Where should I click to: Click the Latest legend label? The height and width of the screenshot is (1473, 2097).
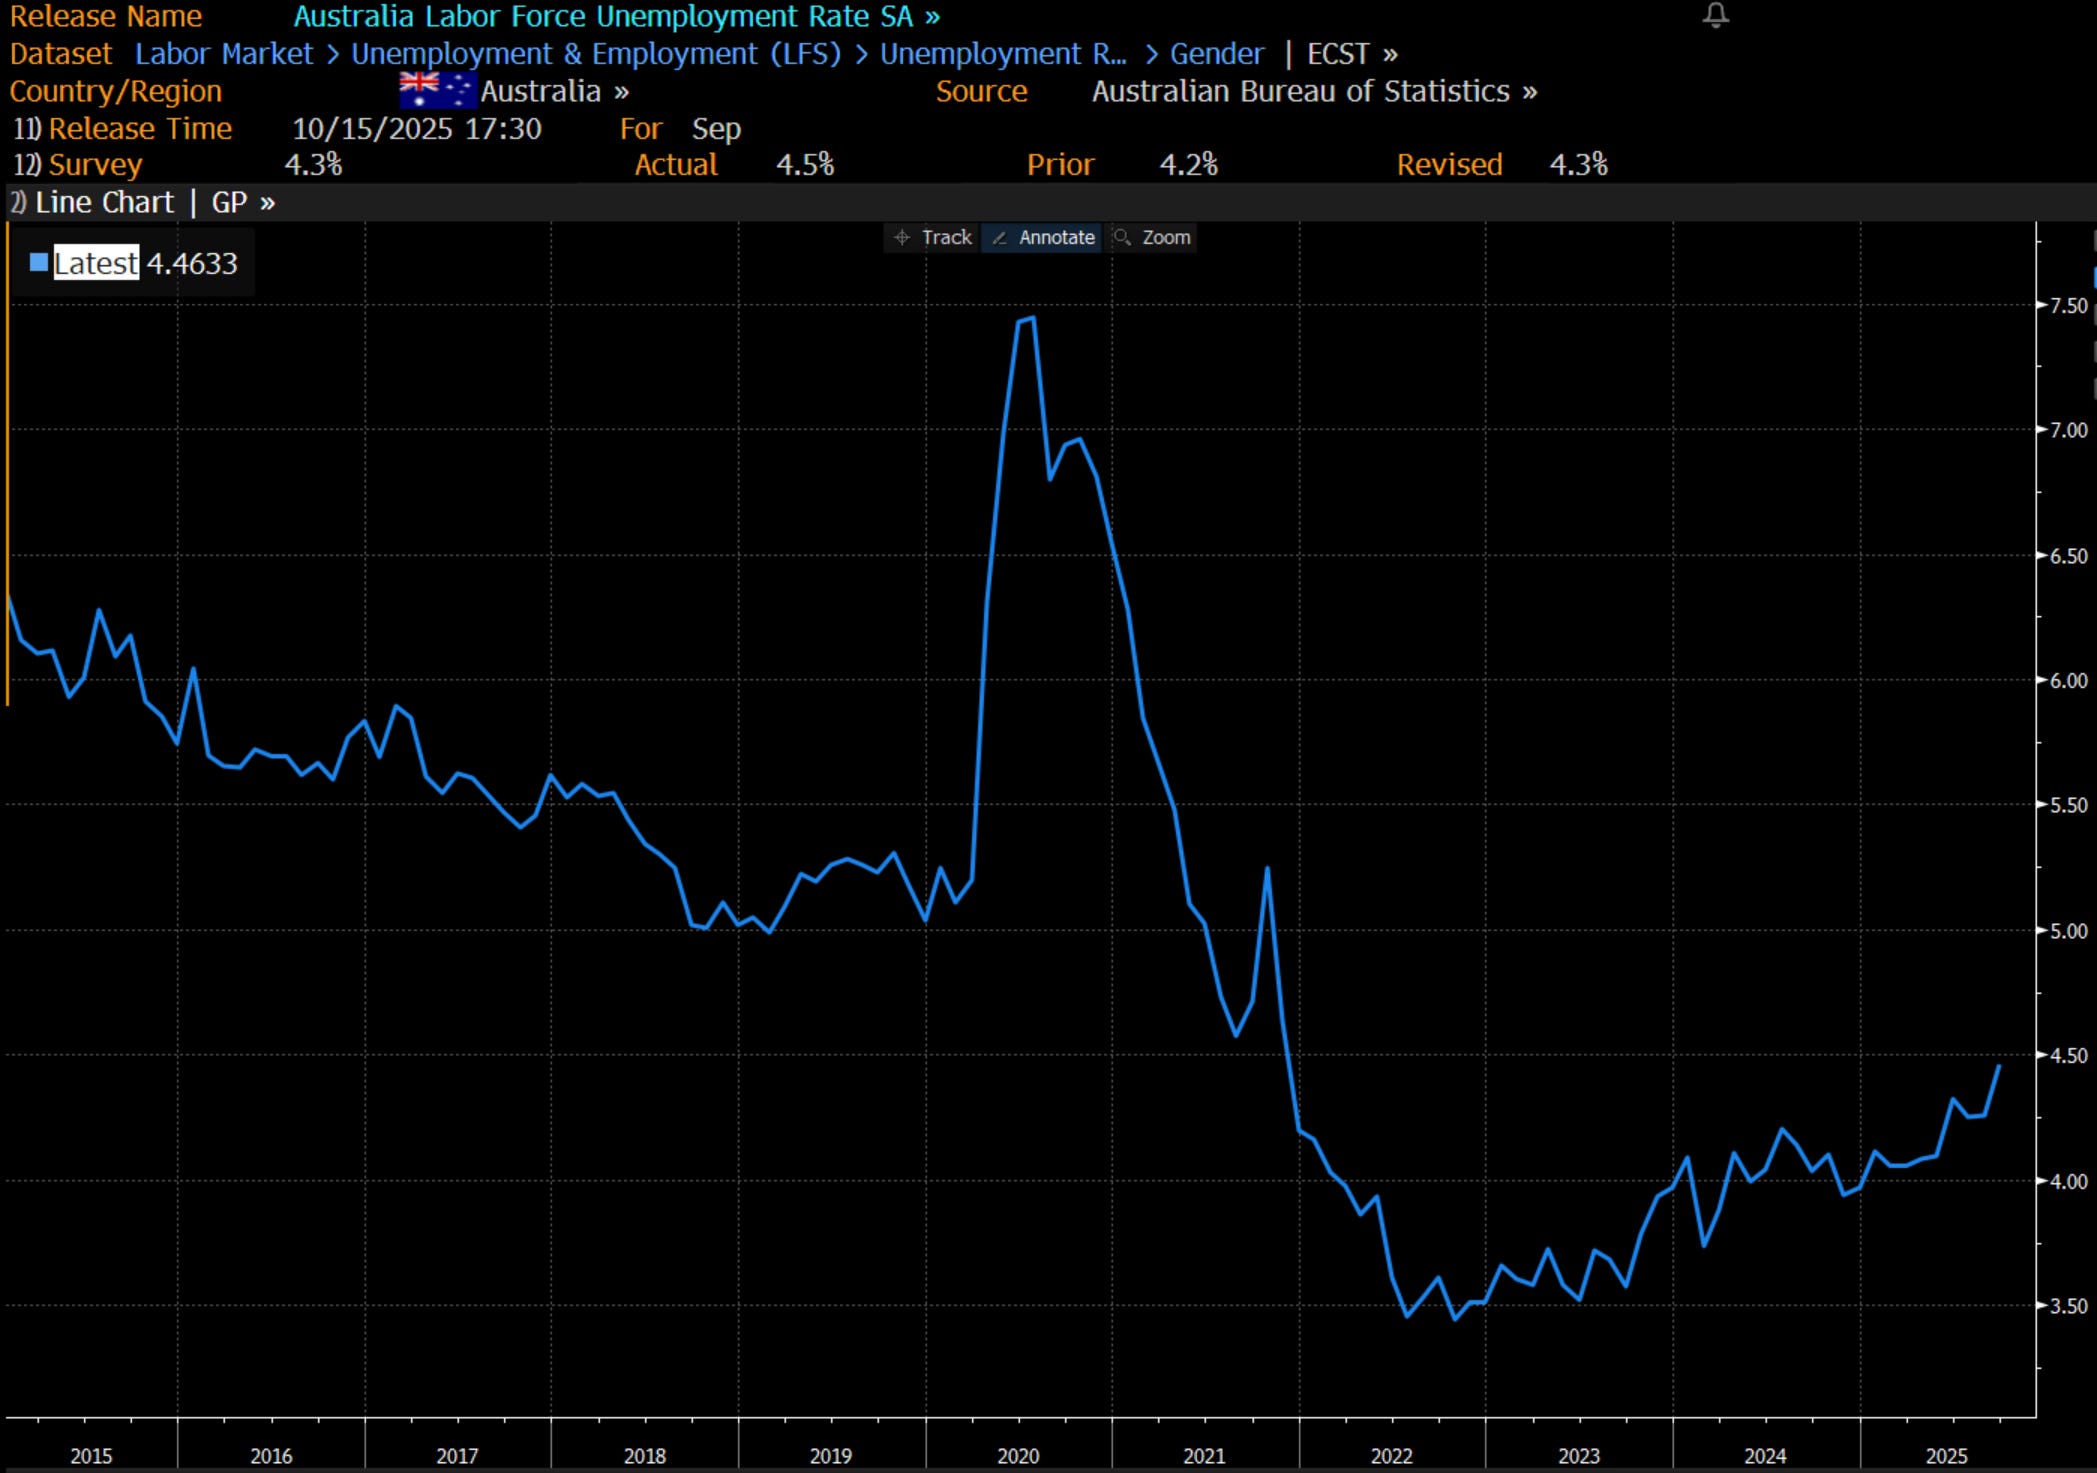tap(96, 264)
